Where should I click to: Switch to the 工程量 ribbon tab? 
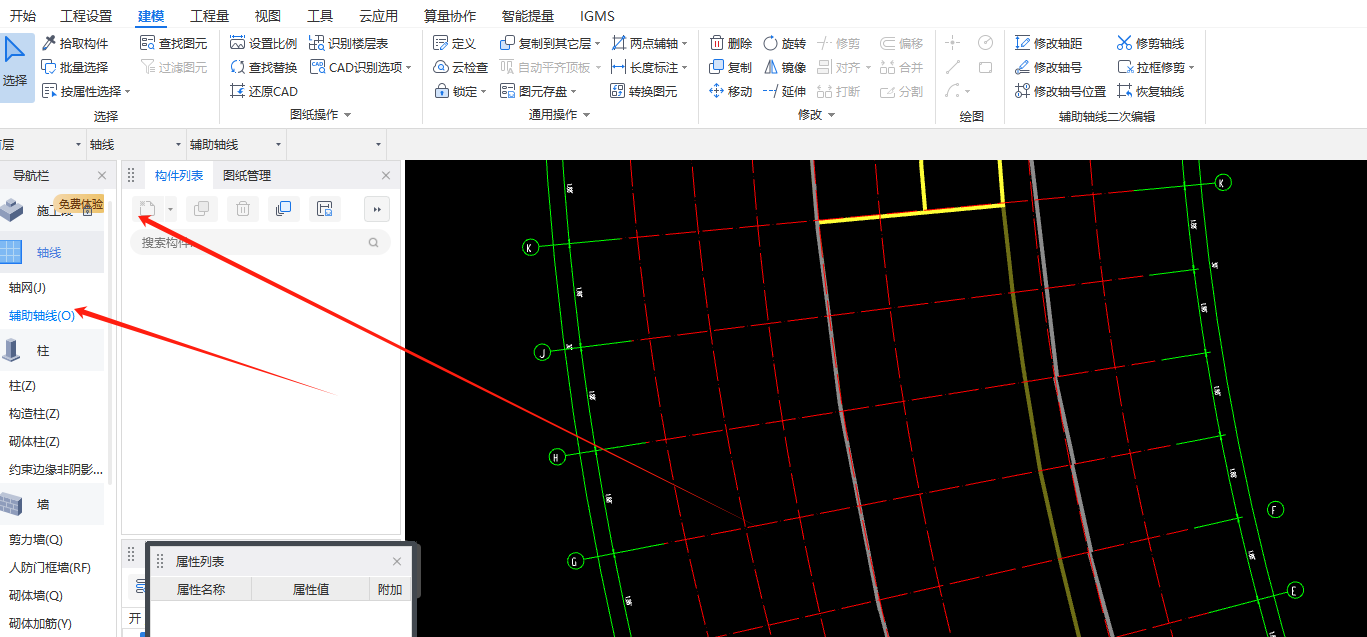pos(209,16)
